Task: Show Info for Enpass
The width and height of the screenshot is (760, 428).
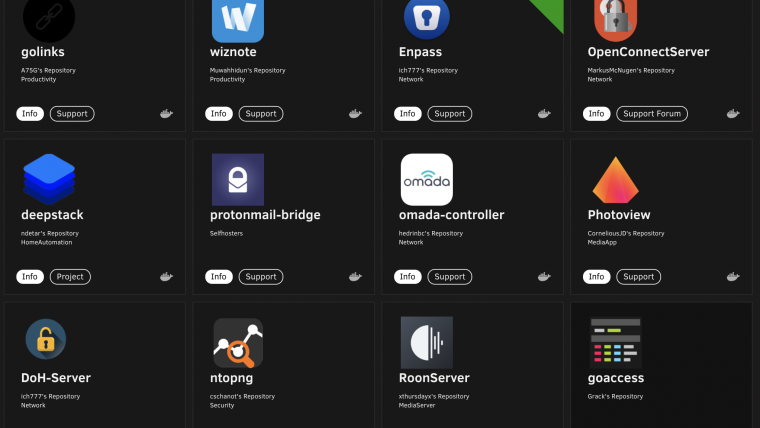Action: 408,114
